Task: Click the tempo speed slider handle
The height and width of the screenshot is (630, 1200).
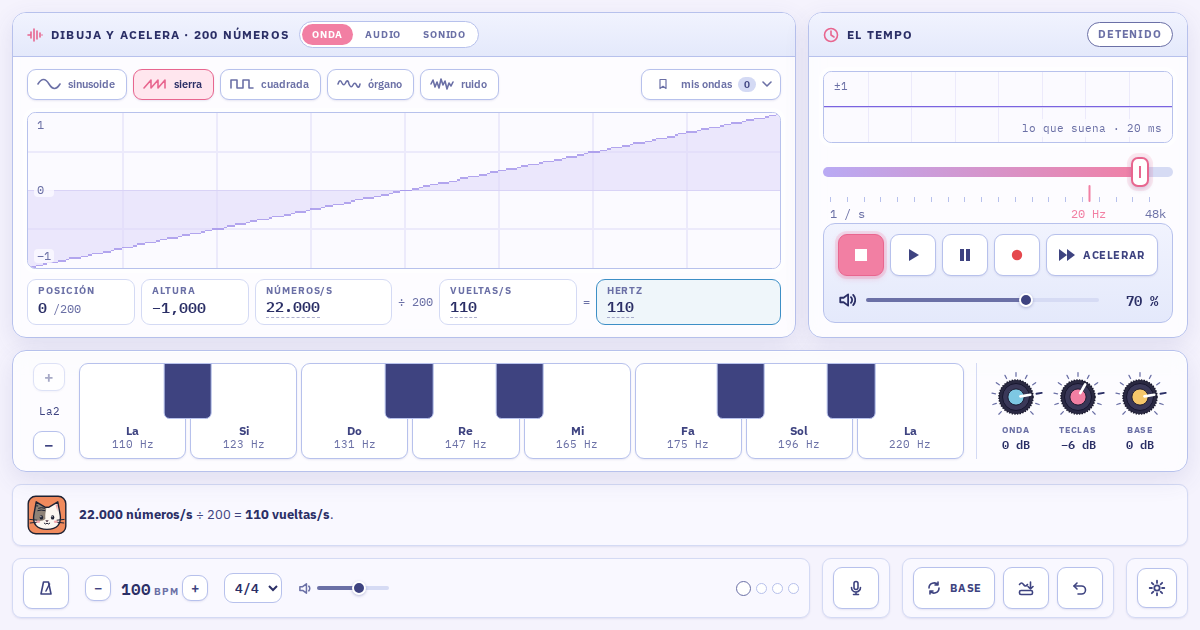Action: (x=1140, y=172)
